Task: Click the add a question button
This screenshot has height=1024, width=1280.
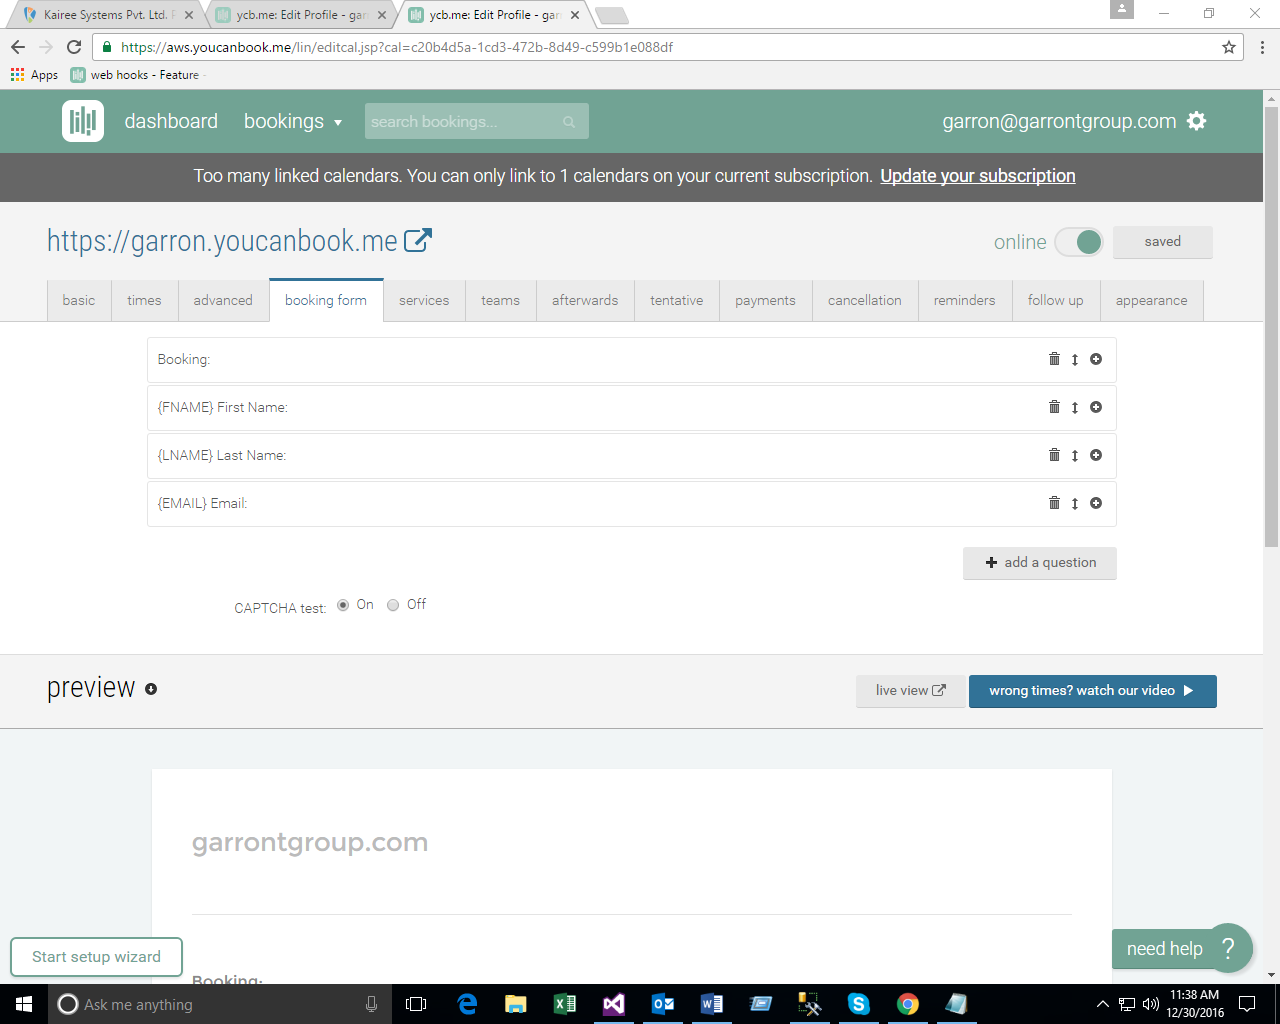Action: click(x=1040, y=563)
